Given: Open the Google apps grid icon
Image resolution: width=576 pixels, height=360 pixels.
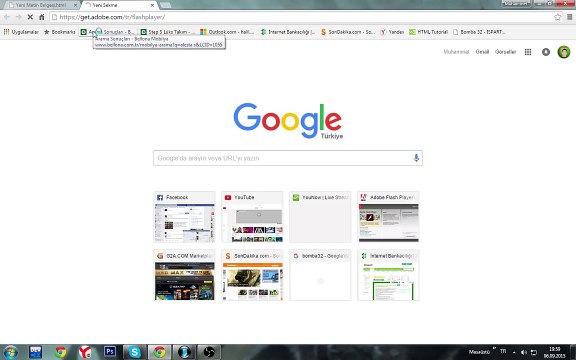Looking at the screenshot, I should tap(528, 52).
